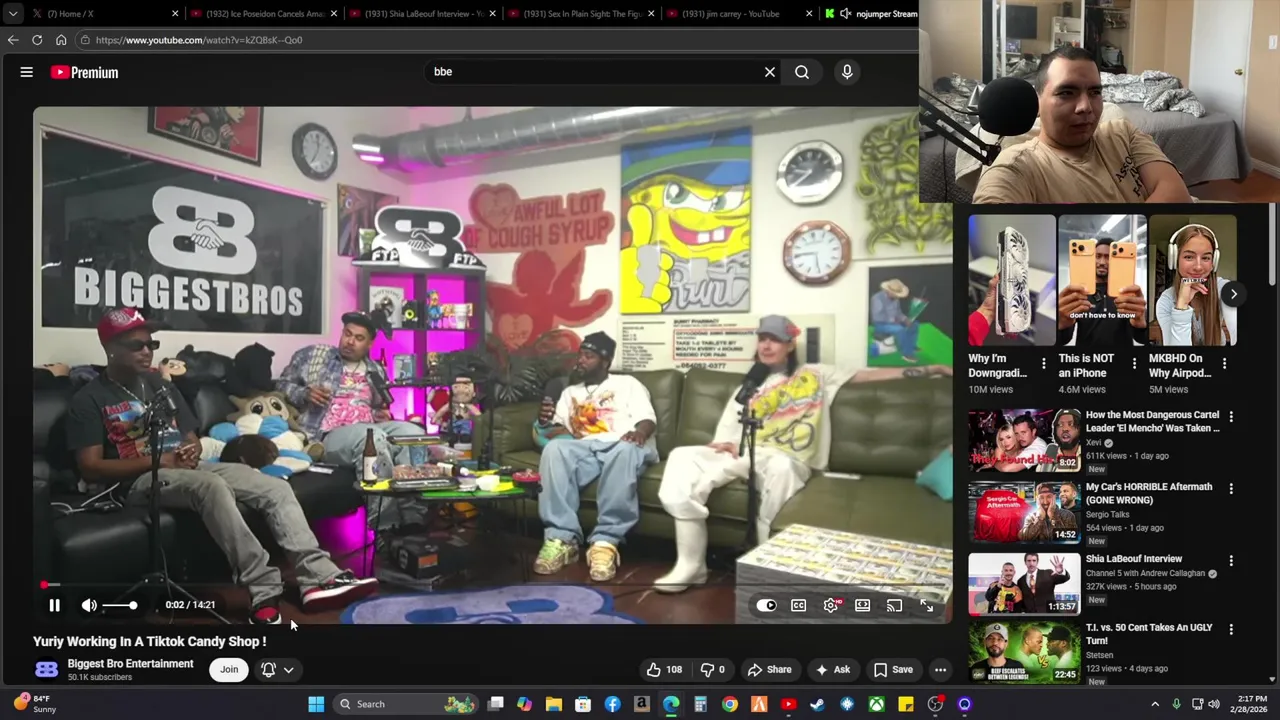
Task: Open options for 'MKBHD On Why Airpod...' short
Action: [1224, 364]
